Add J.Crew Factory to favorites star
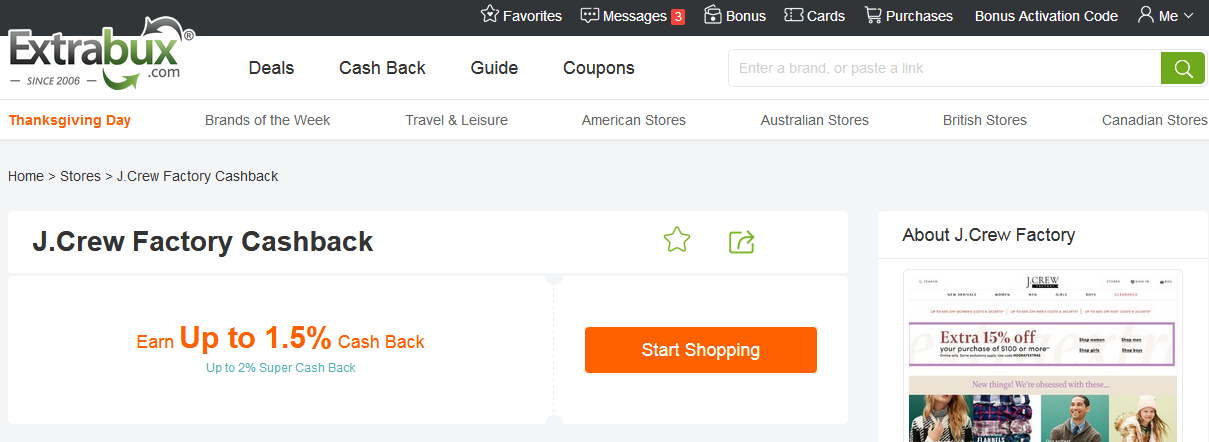Viewport: 1209px width, 442px height. pos(677,240)
